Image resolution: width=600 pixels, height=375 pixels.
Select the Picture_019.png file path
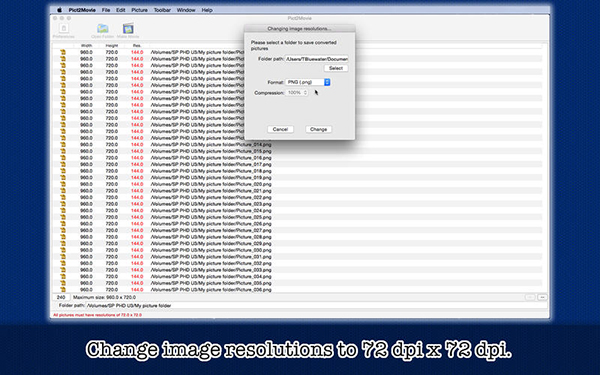point(211,178)
